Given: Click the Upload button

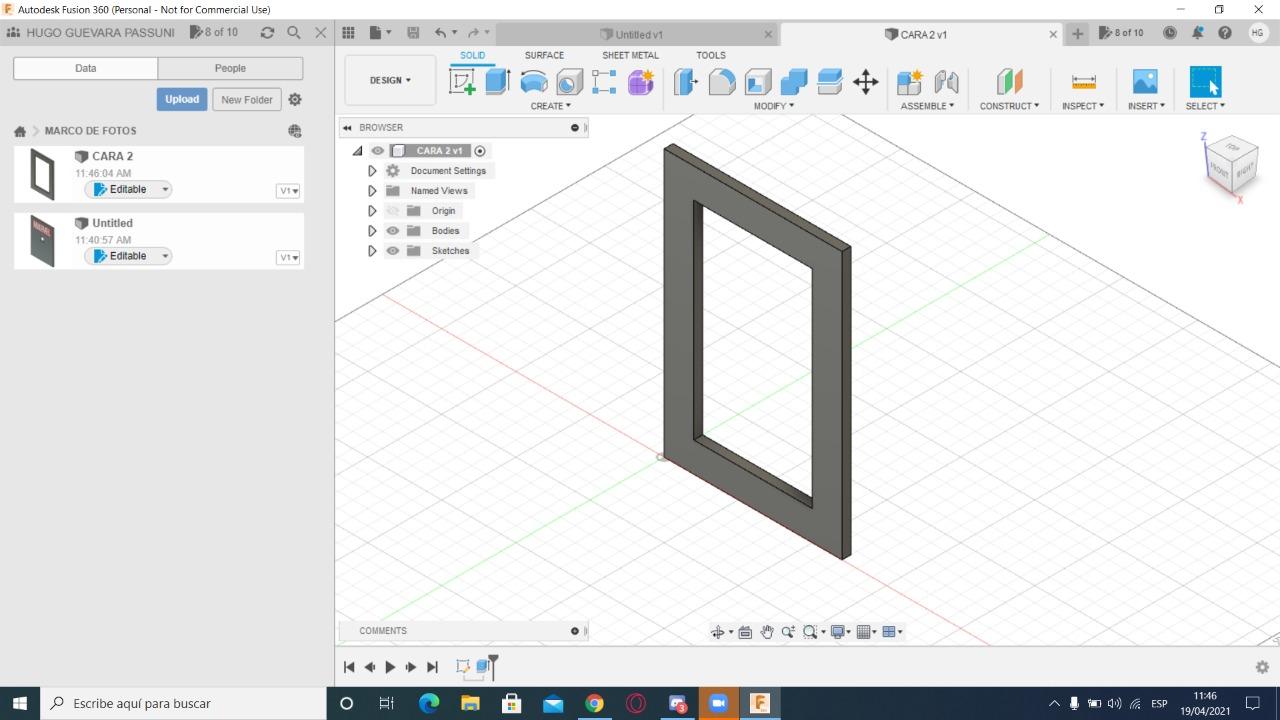Looking at the screenshot, I should point(182,100).
